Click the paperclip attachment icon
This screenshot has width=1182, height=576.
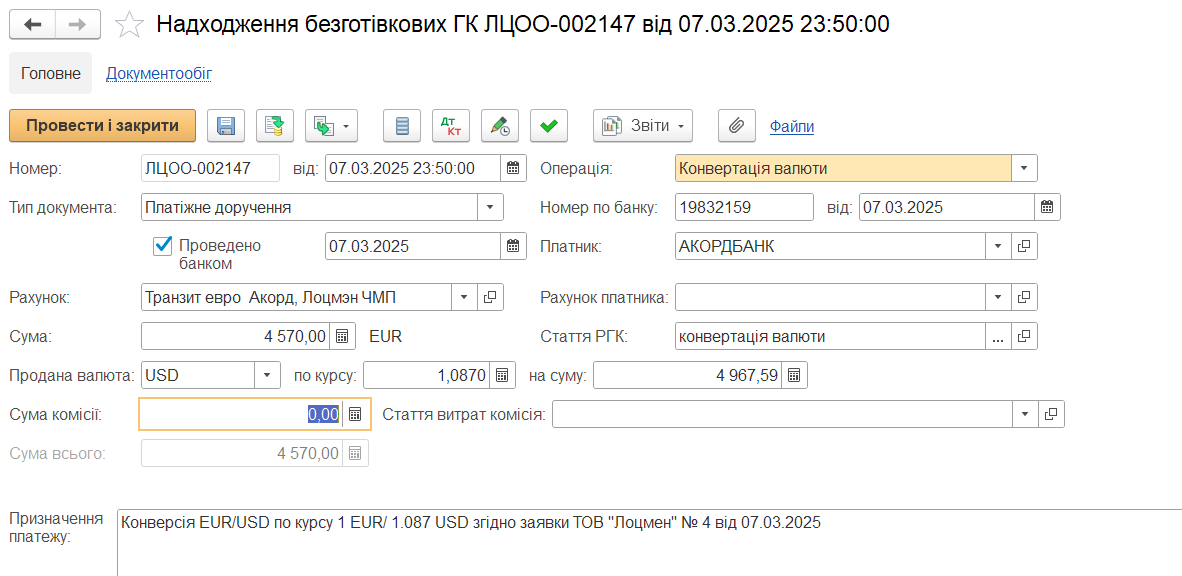tap(736, 126)
